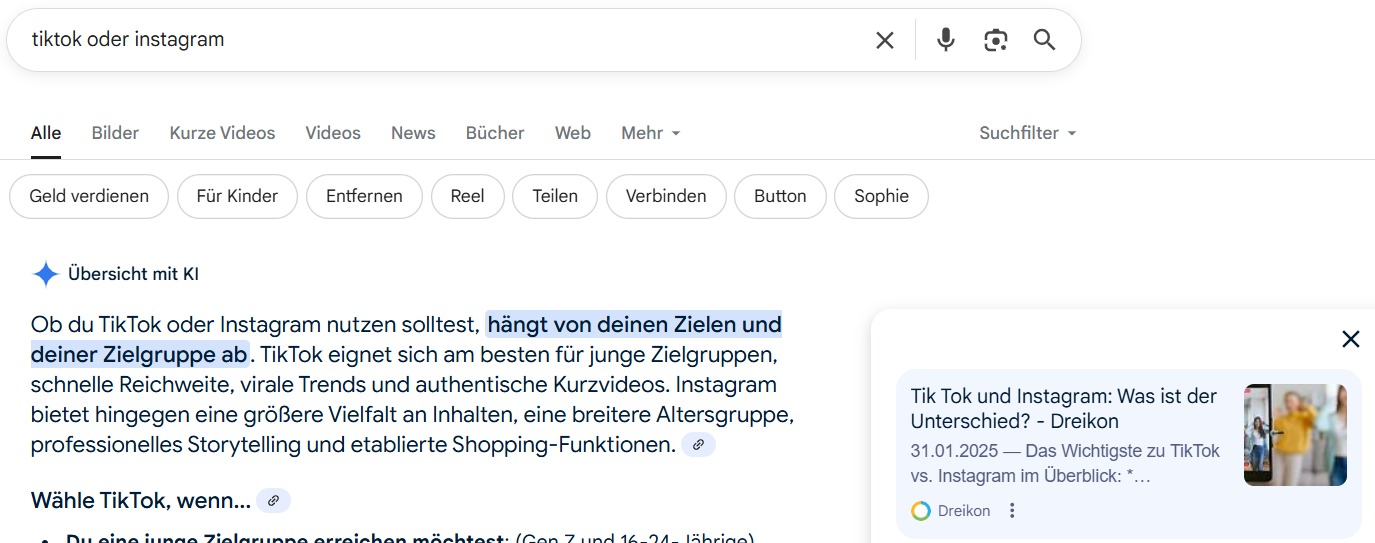Start voice search with the microphone icon

[946, 40]
